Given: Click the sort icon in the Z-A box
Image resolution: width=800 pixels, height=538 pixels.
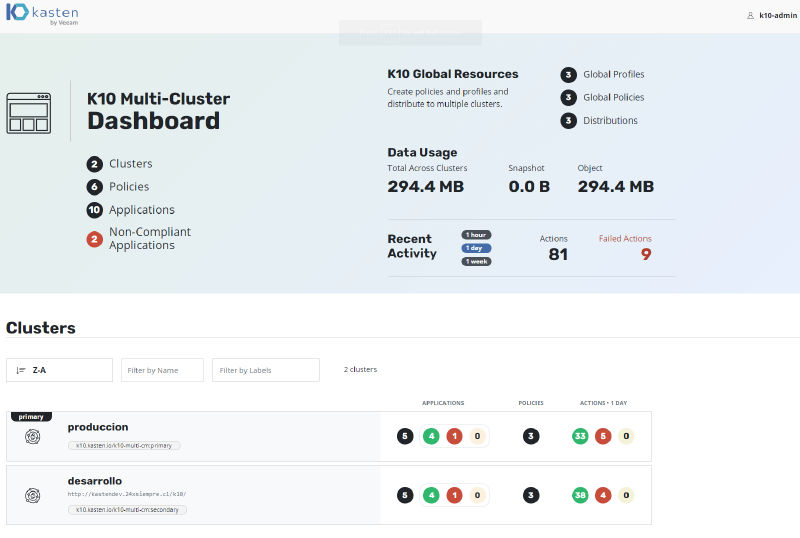Looking at the screenshot, I should click(x=21, y=371).
